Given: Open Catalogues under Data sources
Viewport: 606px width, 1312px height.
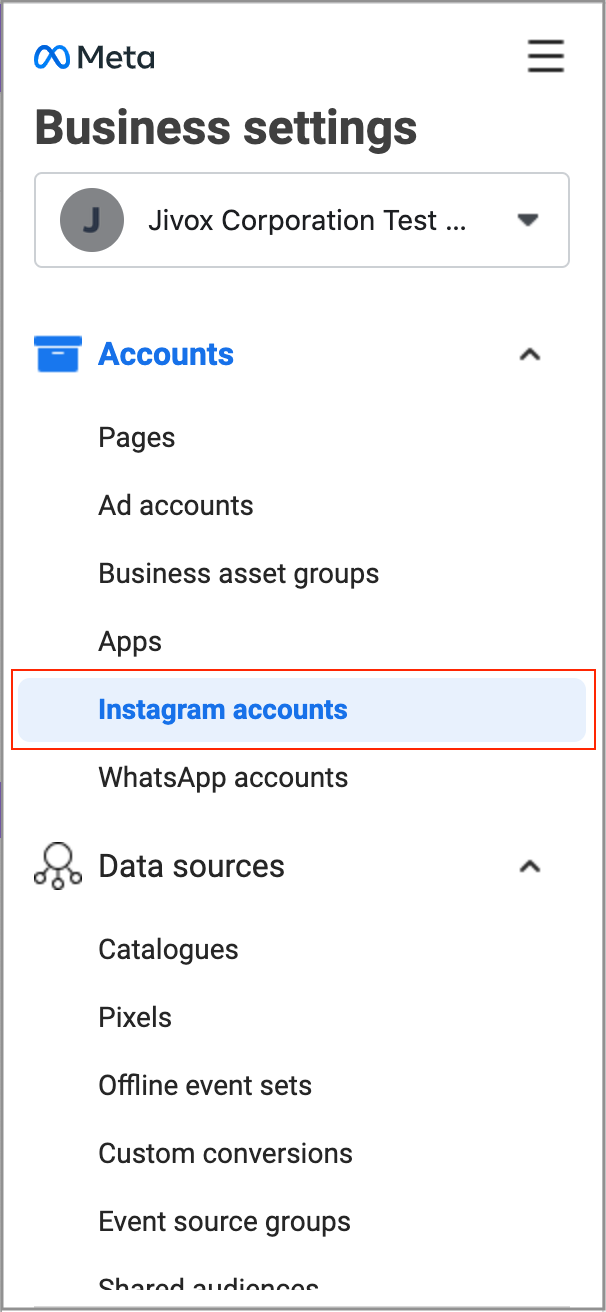Looking at the screenshot, I should click(x=168, y=950).
